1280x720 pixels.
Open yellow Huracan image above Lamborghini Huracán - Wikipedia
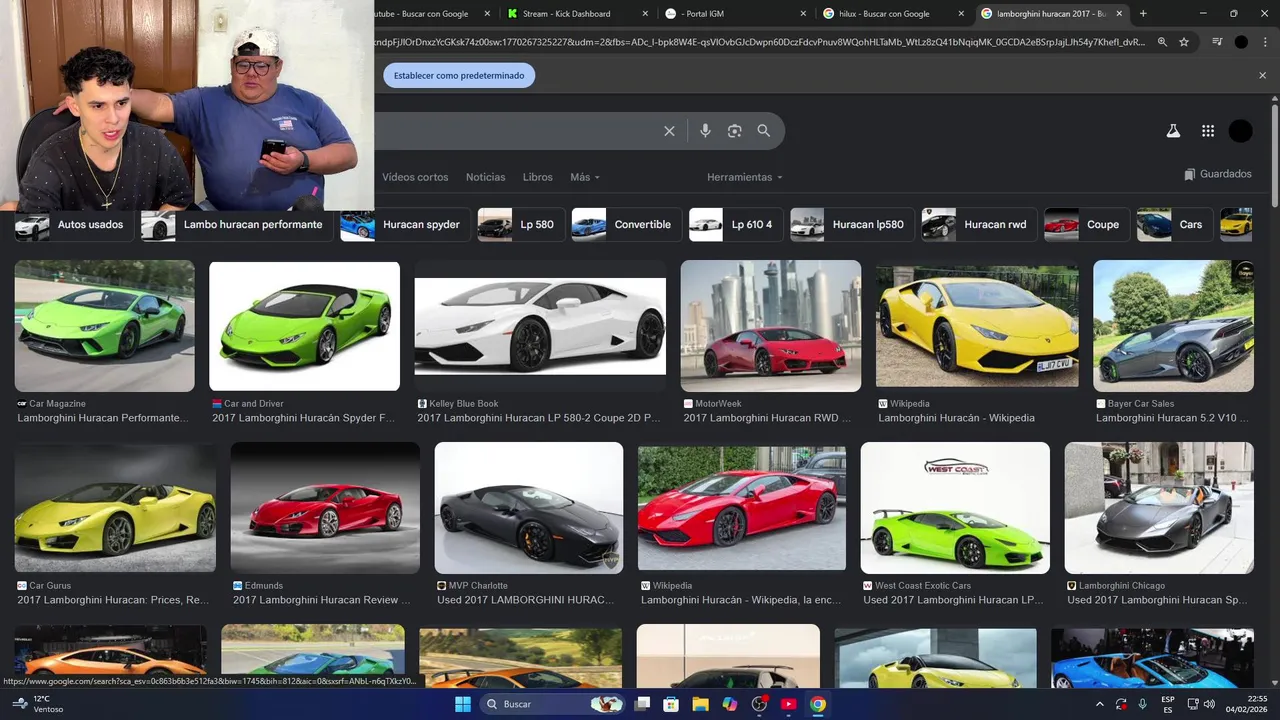pos(977,326)
